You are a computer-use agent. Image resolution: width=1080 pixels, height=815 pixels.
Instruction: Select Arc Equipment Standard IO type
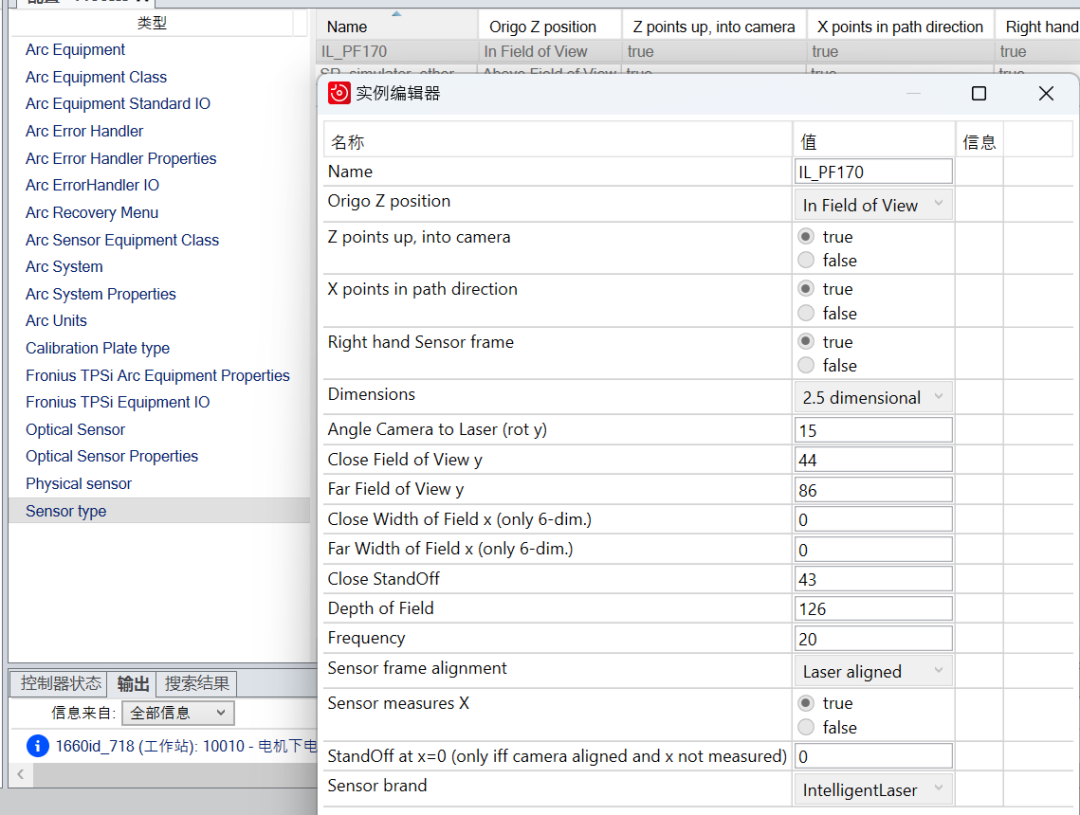point(118,103)
